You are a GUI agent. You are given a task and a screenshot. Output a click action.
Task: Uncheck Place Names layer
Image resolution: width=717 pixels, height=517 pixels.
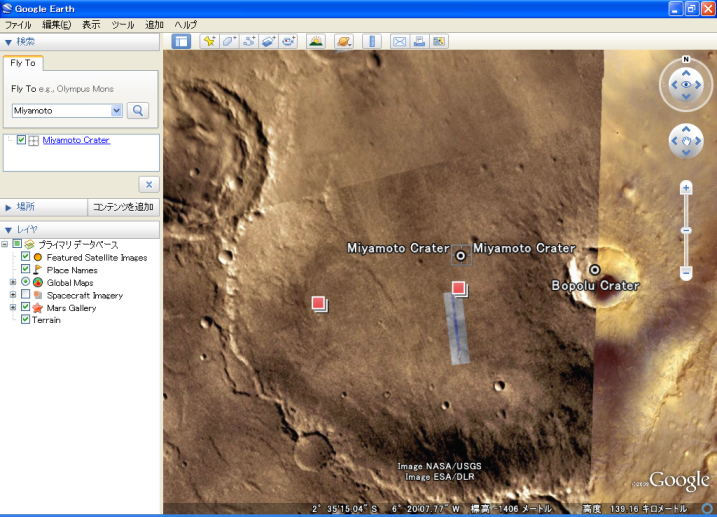(26, 270)
